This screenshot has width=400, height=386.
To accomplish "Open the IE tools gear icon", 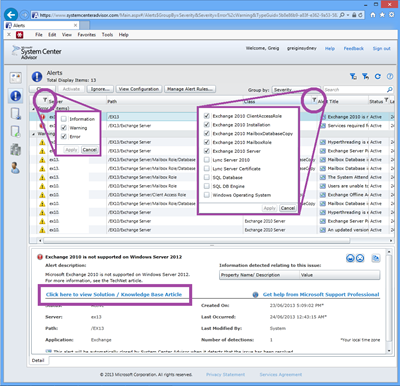I will click(x=392, y=15).
